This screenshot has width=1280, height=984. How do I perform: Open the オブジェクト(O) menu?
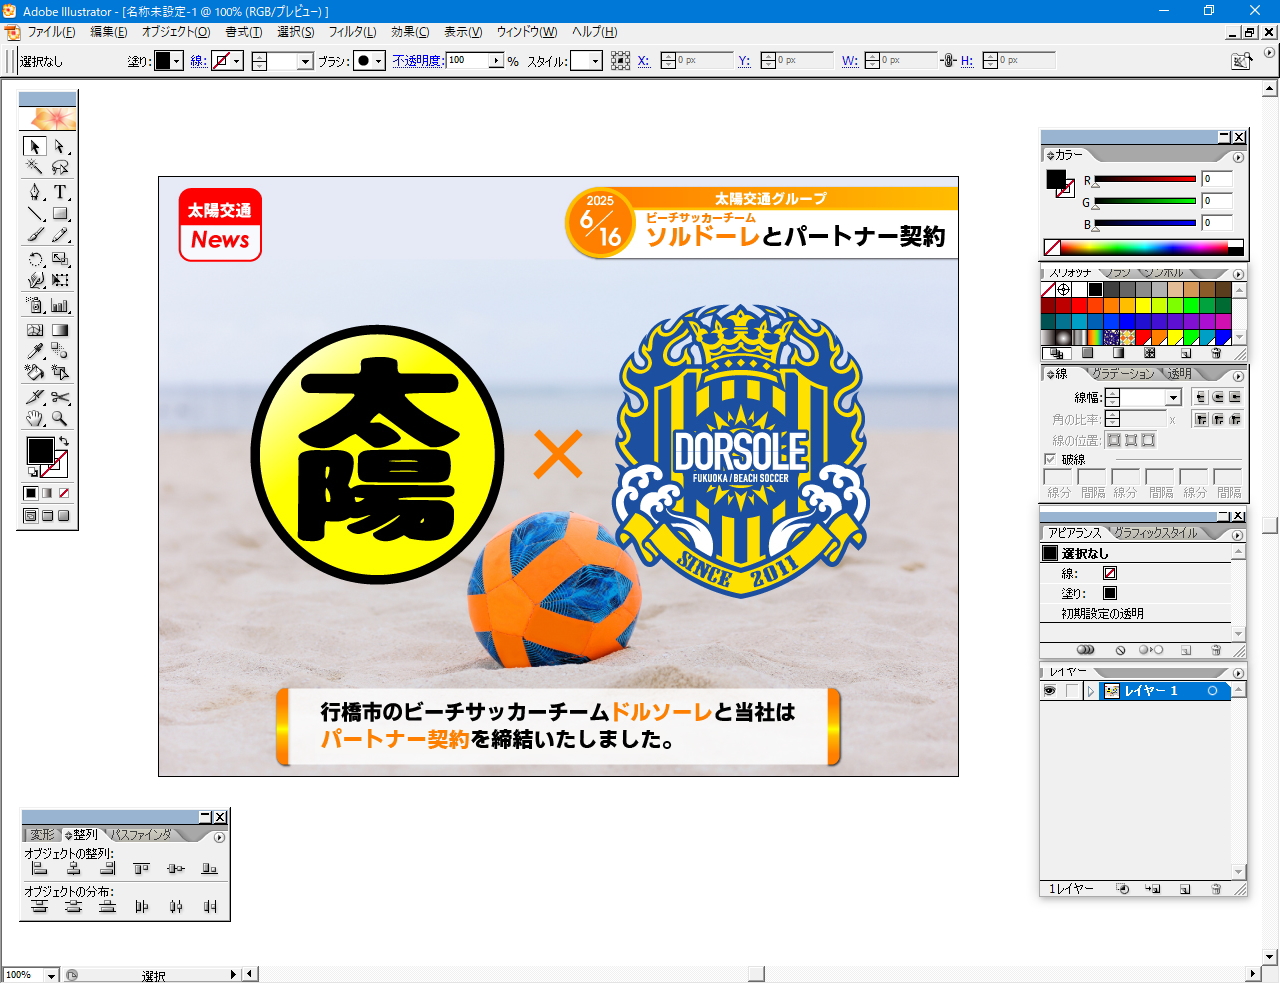coord(176,32)
